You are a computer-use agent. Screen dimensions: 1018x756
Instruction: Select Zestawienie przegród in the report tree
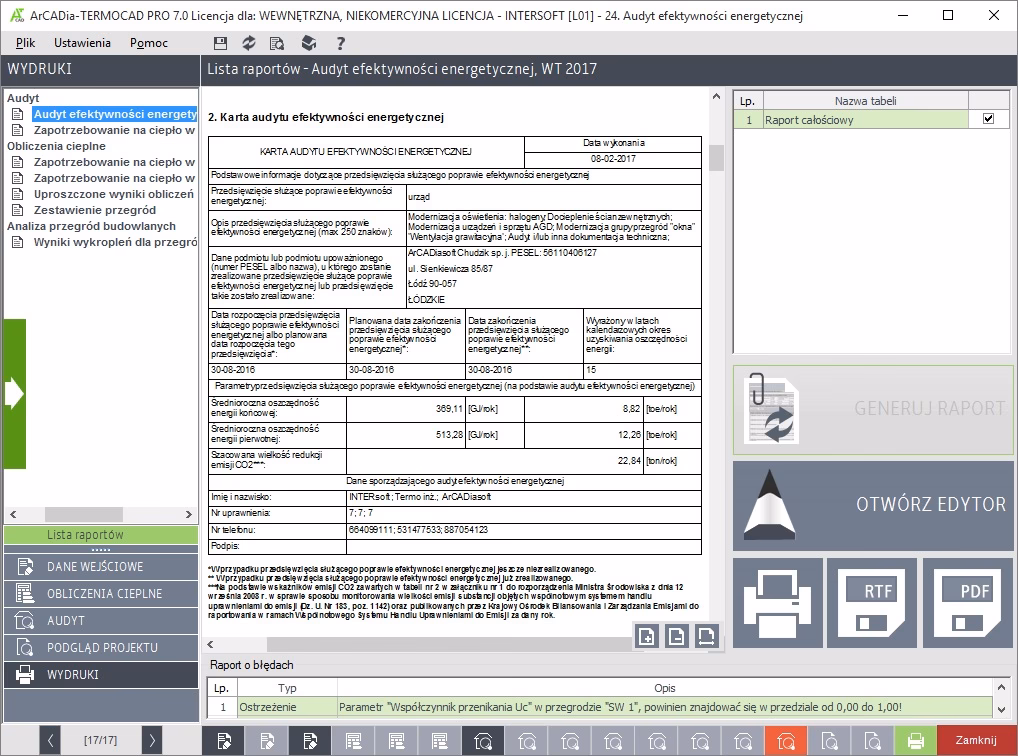coord(94,210)
